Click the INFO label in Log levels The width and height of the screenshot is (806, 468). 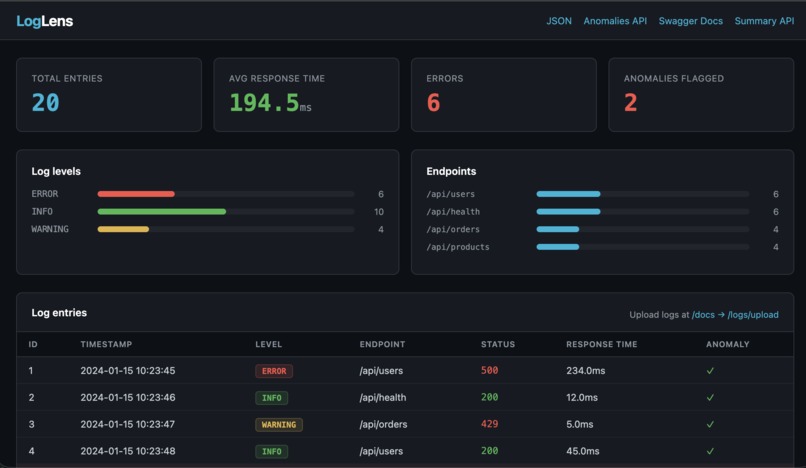pos(42,211)
